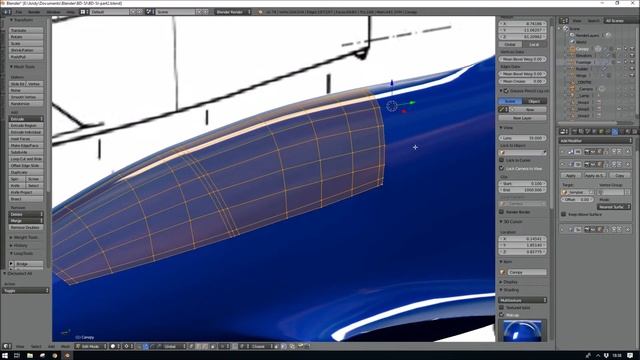Open the File menu
640x360 pixels.
coord(19,12)
